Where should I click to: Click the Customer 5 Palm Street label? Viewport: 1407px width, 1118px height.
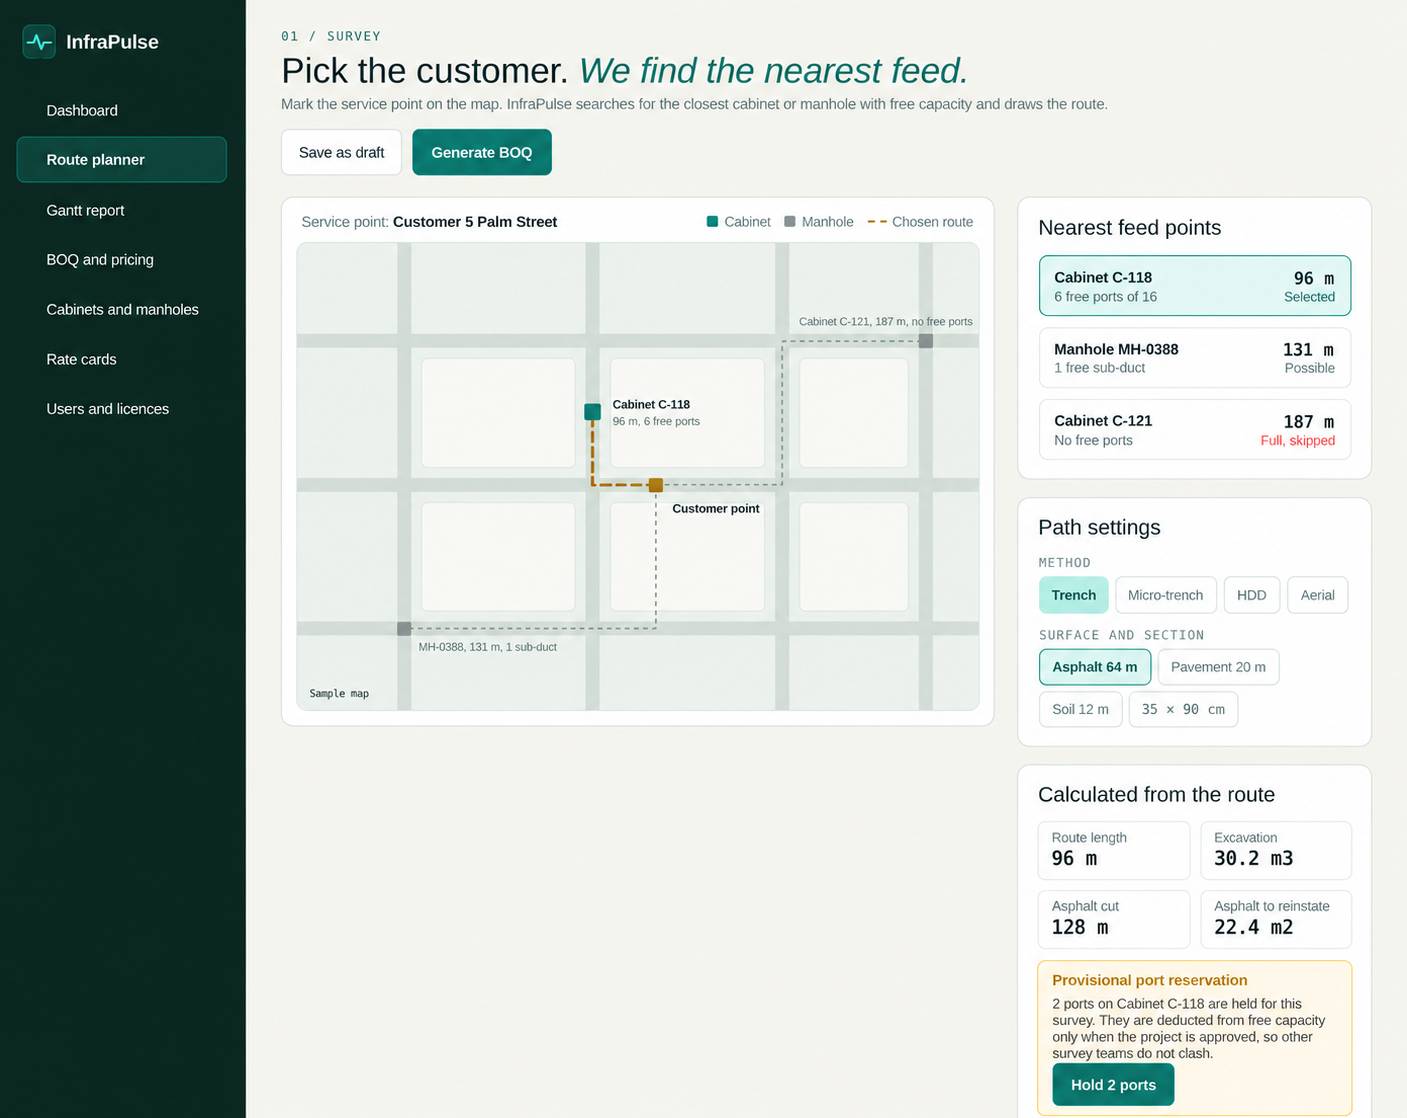475,222
